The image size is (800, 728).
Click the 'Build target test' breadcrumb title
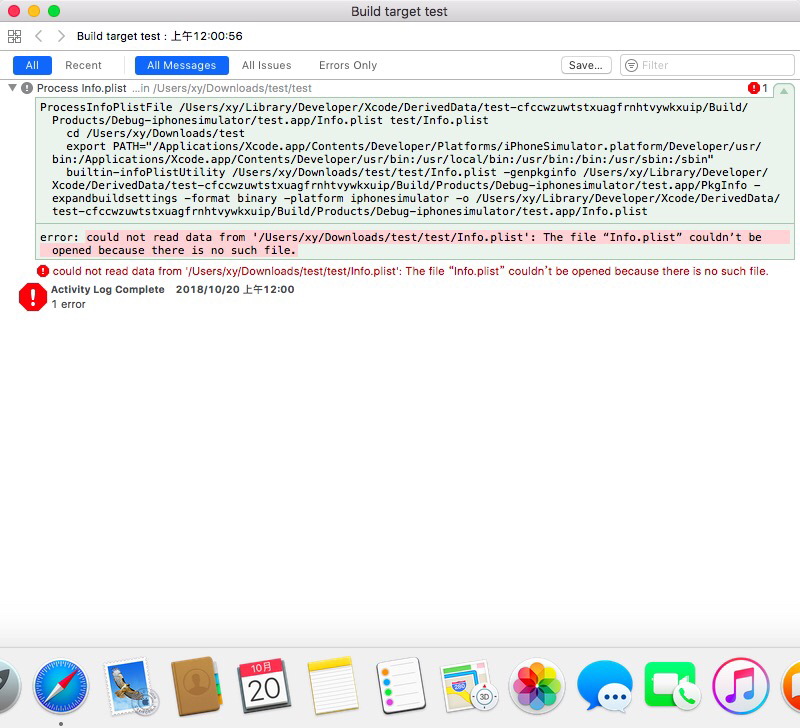(x=160, y=36)
